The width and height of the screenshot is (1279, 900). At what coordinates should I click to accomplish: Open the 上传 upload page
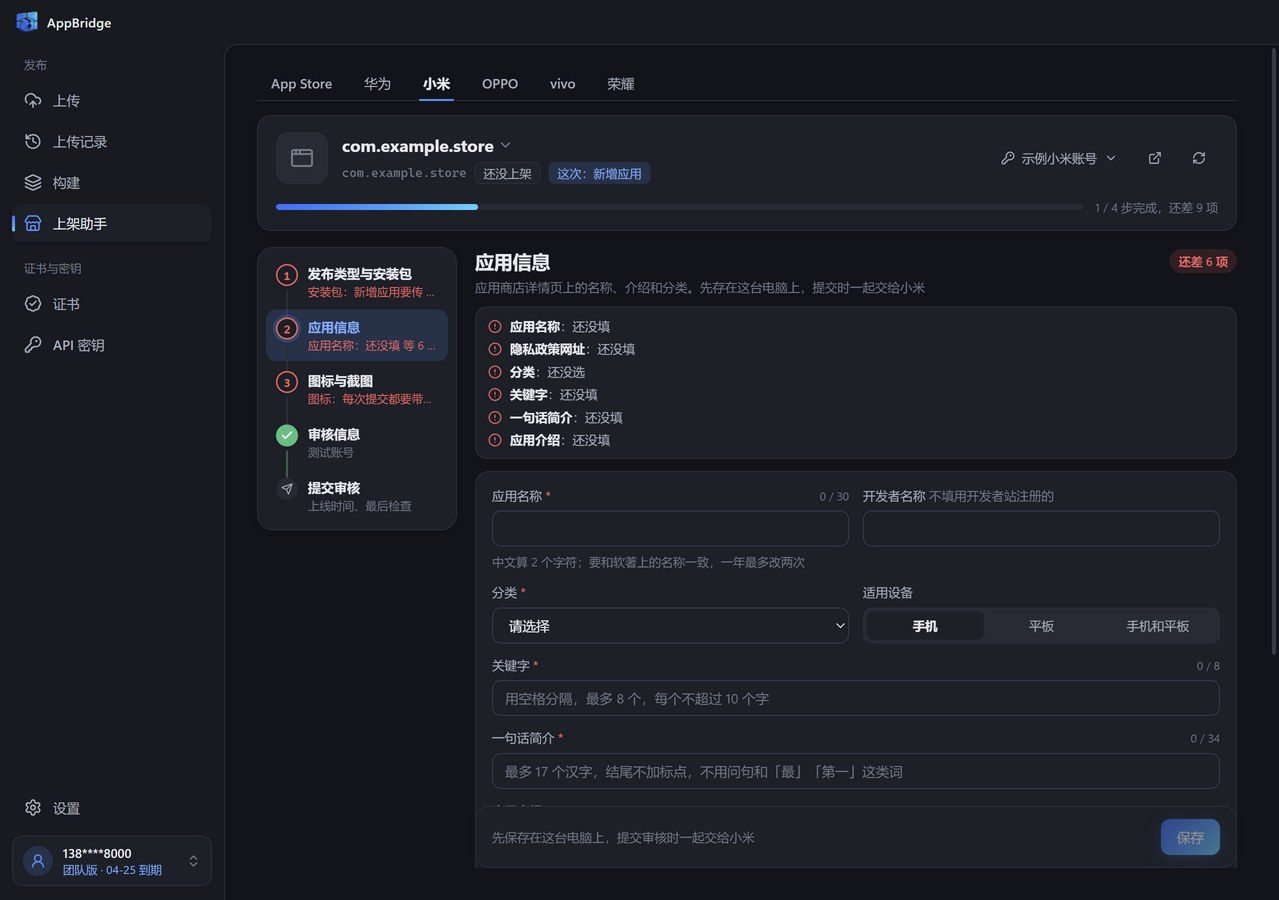tap(112, 101)
